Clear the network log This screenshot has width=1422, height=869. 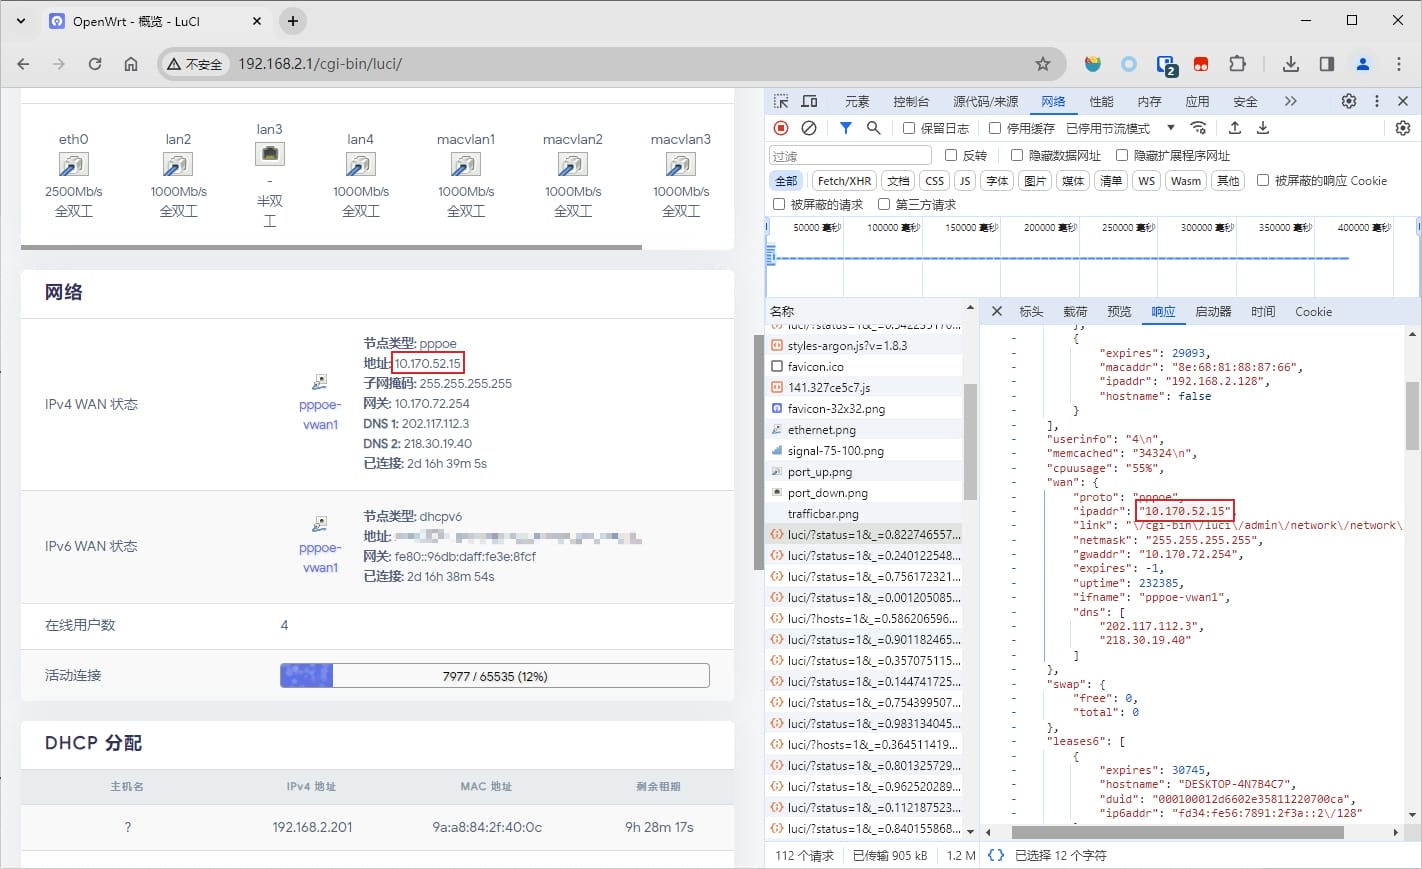pos(809,128)
